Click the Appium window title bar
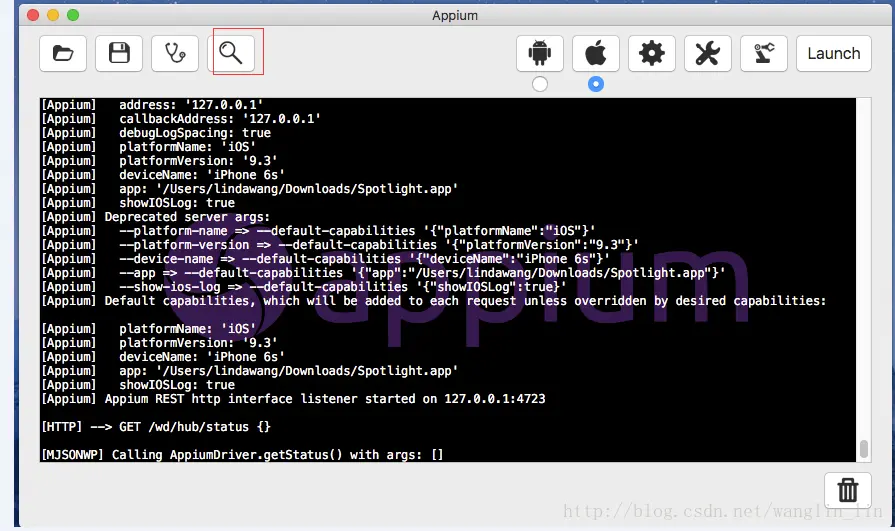Image resolution: width=895 pixels, height=531 pixels. point(454,15)
